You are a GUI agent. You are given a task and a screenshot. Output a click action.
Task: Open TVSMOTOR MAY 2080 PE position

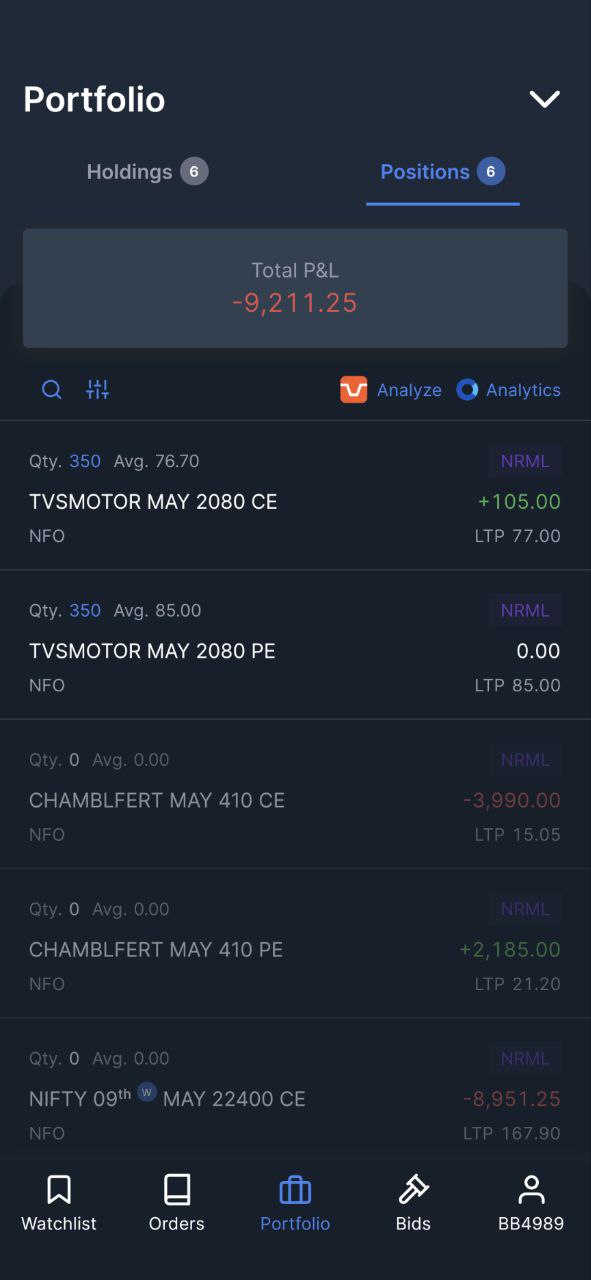click(x=295, y=645)
